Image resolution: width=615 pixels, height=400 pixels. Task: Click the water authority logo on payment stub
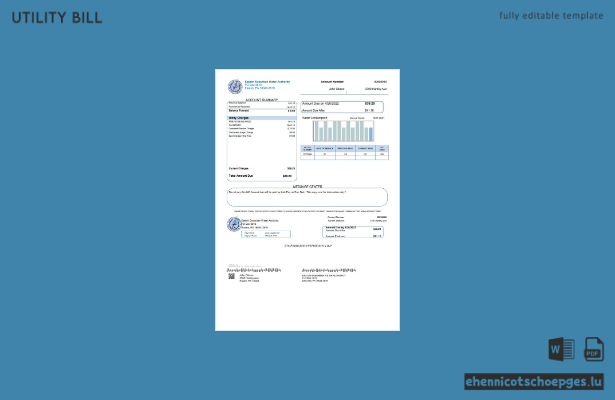pyautogui.click(x=234, y=224)
